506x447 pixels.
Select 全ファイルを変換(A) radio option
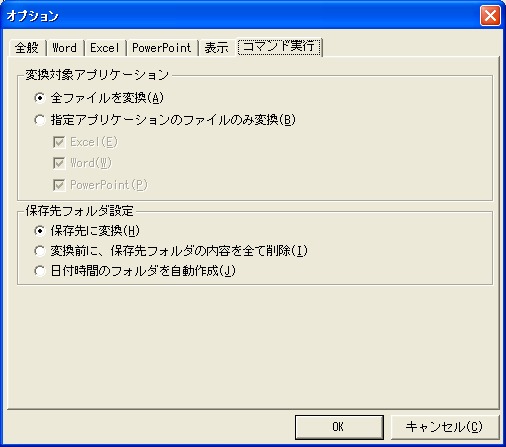[99, 98]
